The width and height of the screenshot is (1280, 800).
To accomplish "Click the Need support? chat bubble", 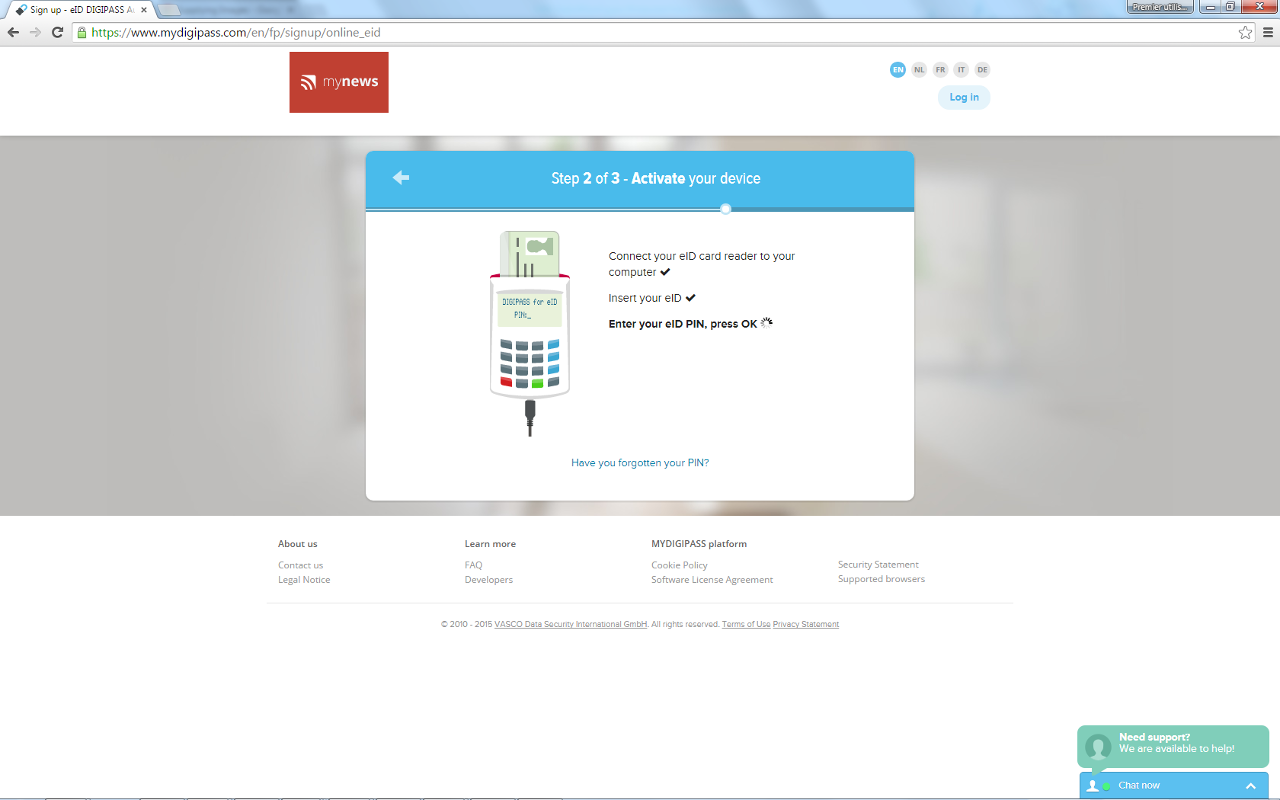I will 1173,747.
